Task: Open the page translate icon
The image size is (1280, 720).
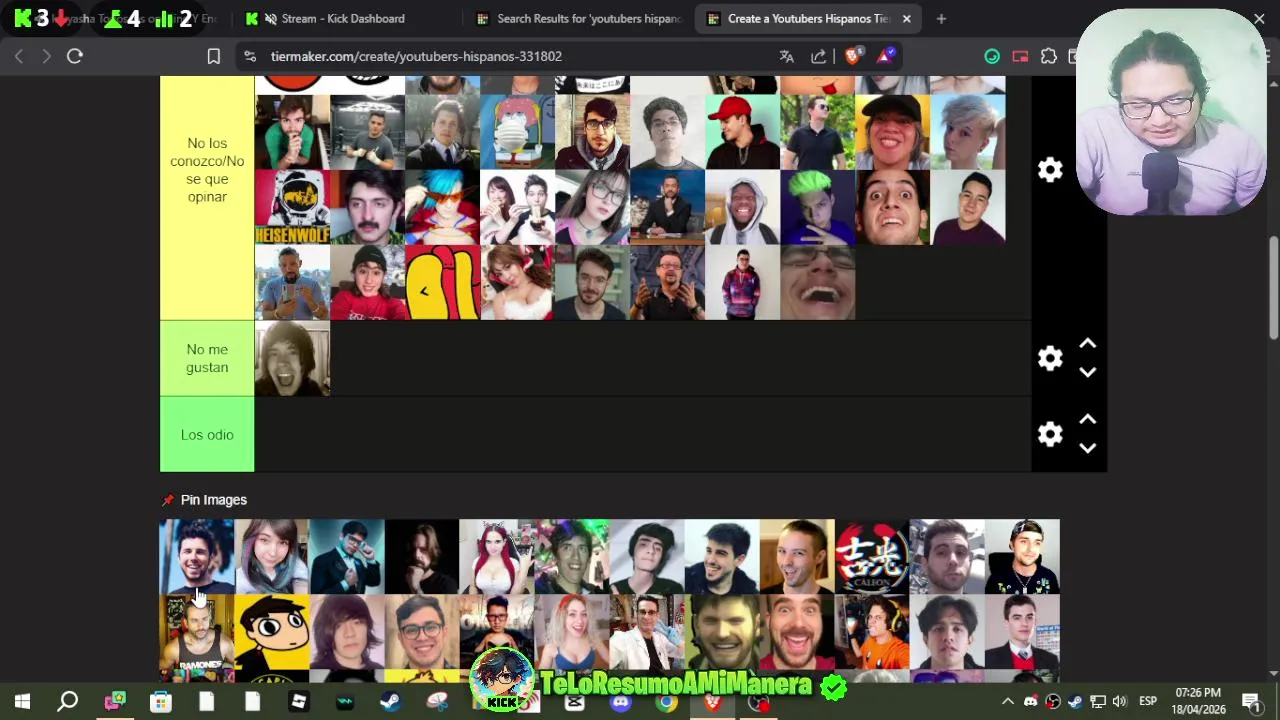Action: pyautogui.click(x=787, y=57)
